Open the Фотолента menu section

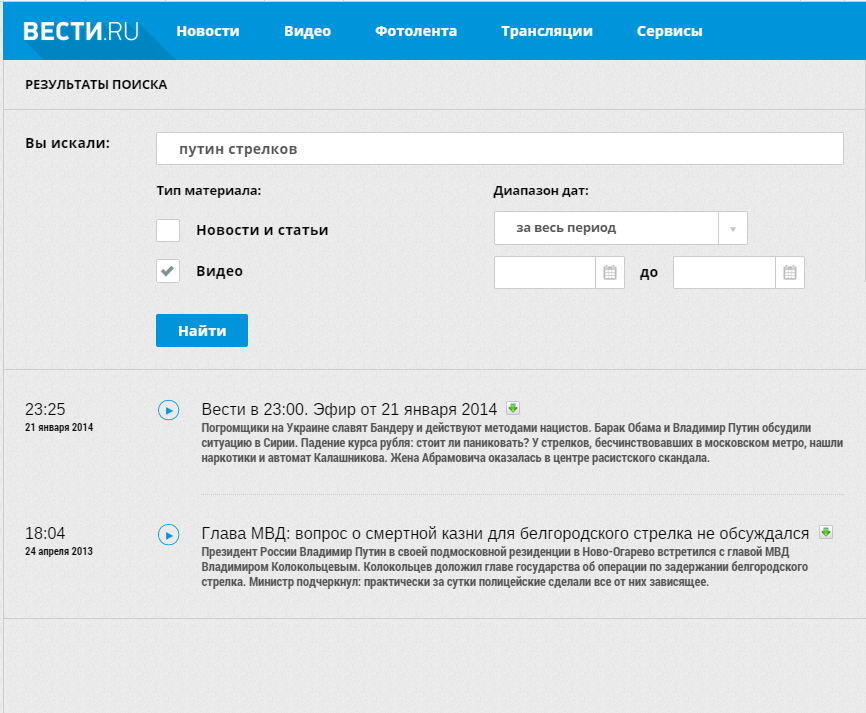pos(416,31)
